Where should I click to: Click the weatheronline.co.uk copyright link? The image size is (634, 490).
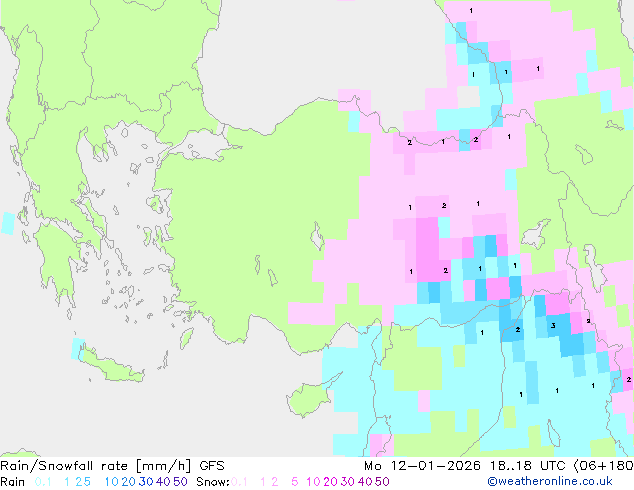[x=550, y=481]
